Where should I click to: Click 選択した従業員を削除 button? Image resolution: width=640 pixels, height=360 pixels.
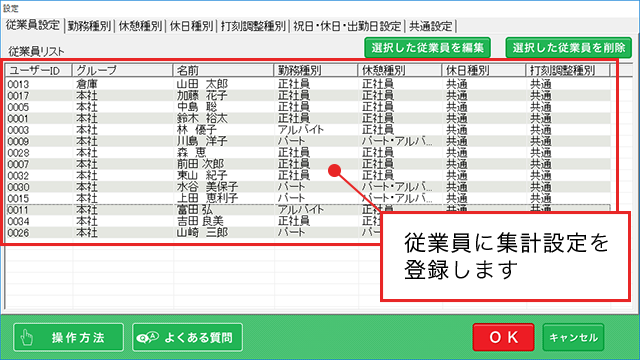tap(569, 48)
